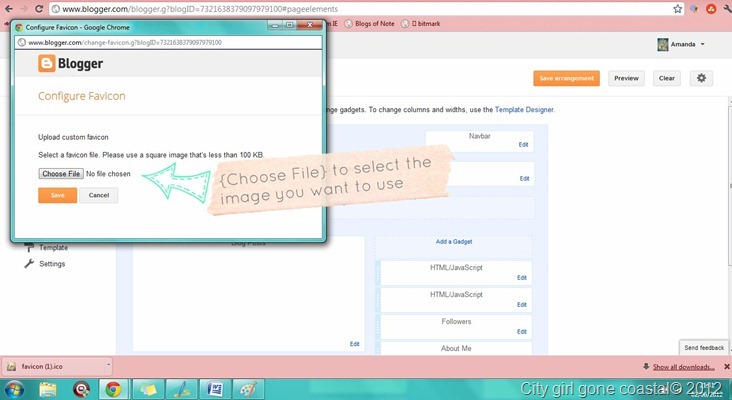Screen dimensions: 732x400
Task: Edit the Blog Posts gadget
Action: tap(354, 344)
